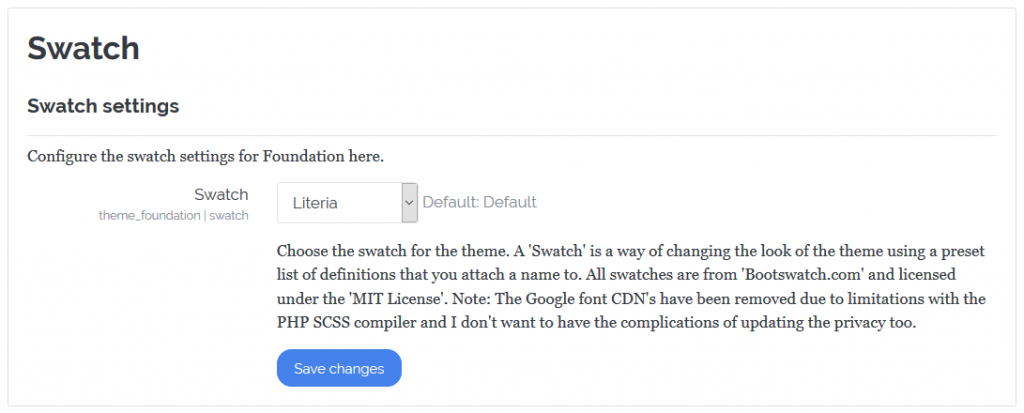
Task: Expand the Swatch dropdown chevron arrow
Action: [x=409, y=203]
